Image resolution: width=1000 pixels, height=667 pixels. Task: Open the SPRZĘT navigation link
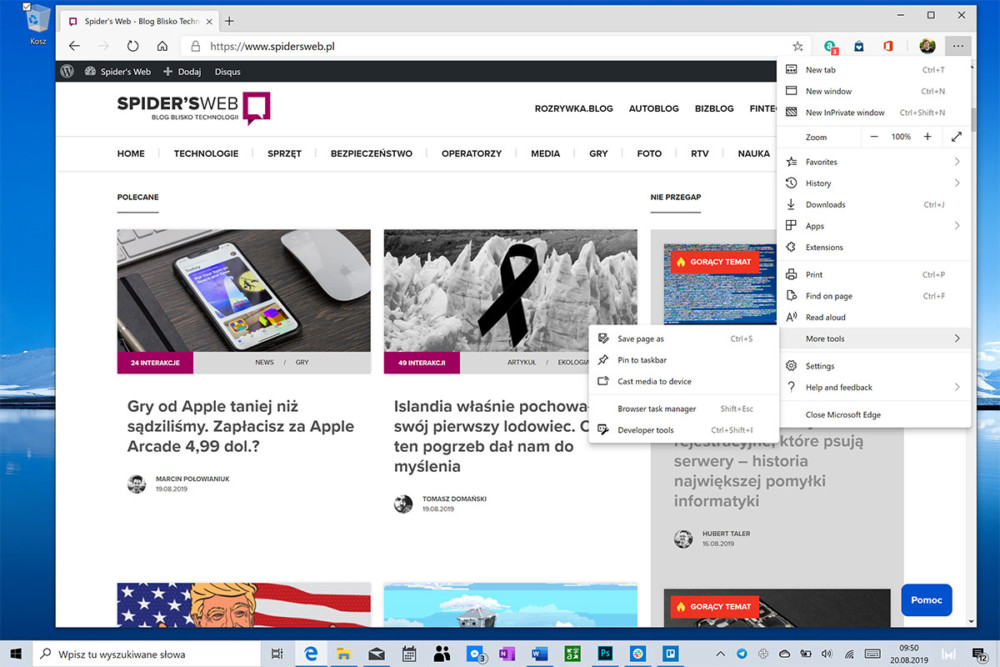(x=284, y=154)
